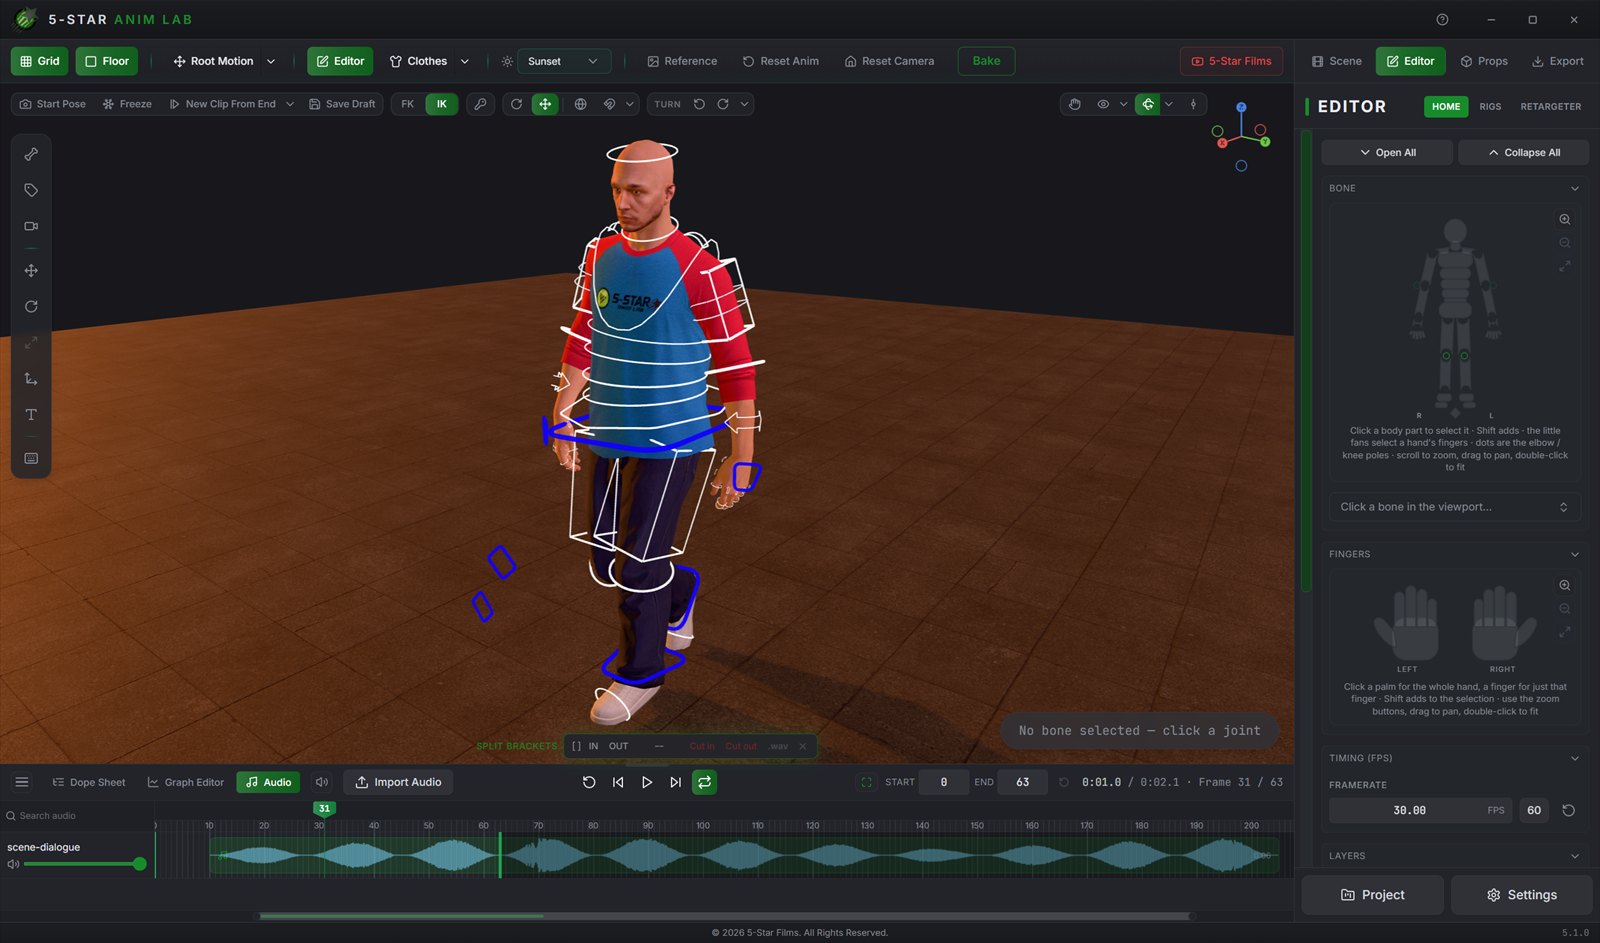
Task: Click the wrench icon next to IK
Action: [481, 104]
